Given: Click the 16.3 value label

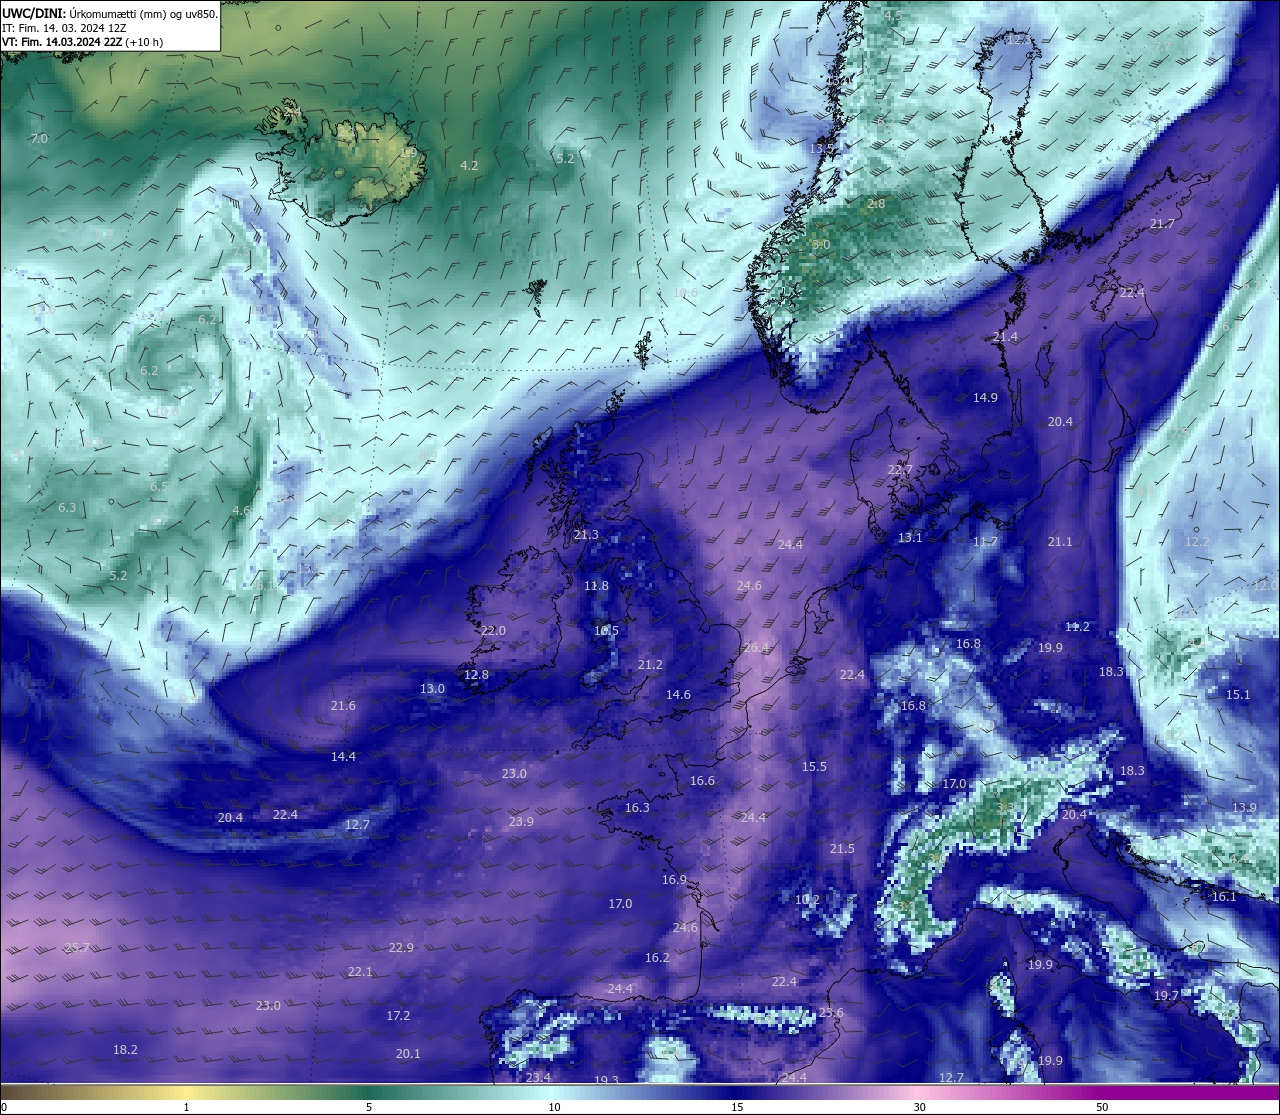Looking at the screenshot, I should (637, 807).
